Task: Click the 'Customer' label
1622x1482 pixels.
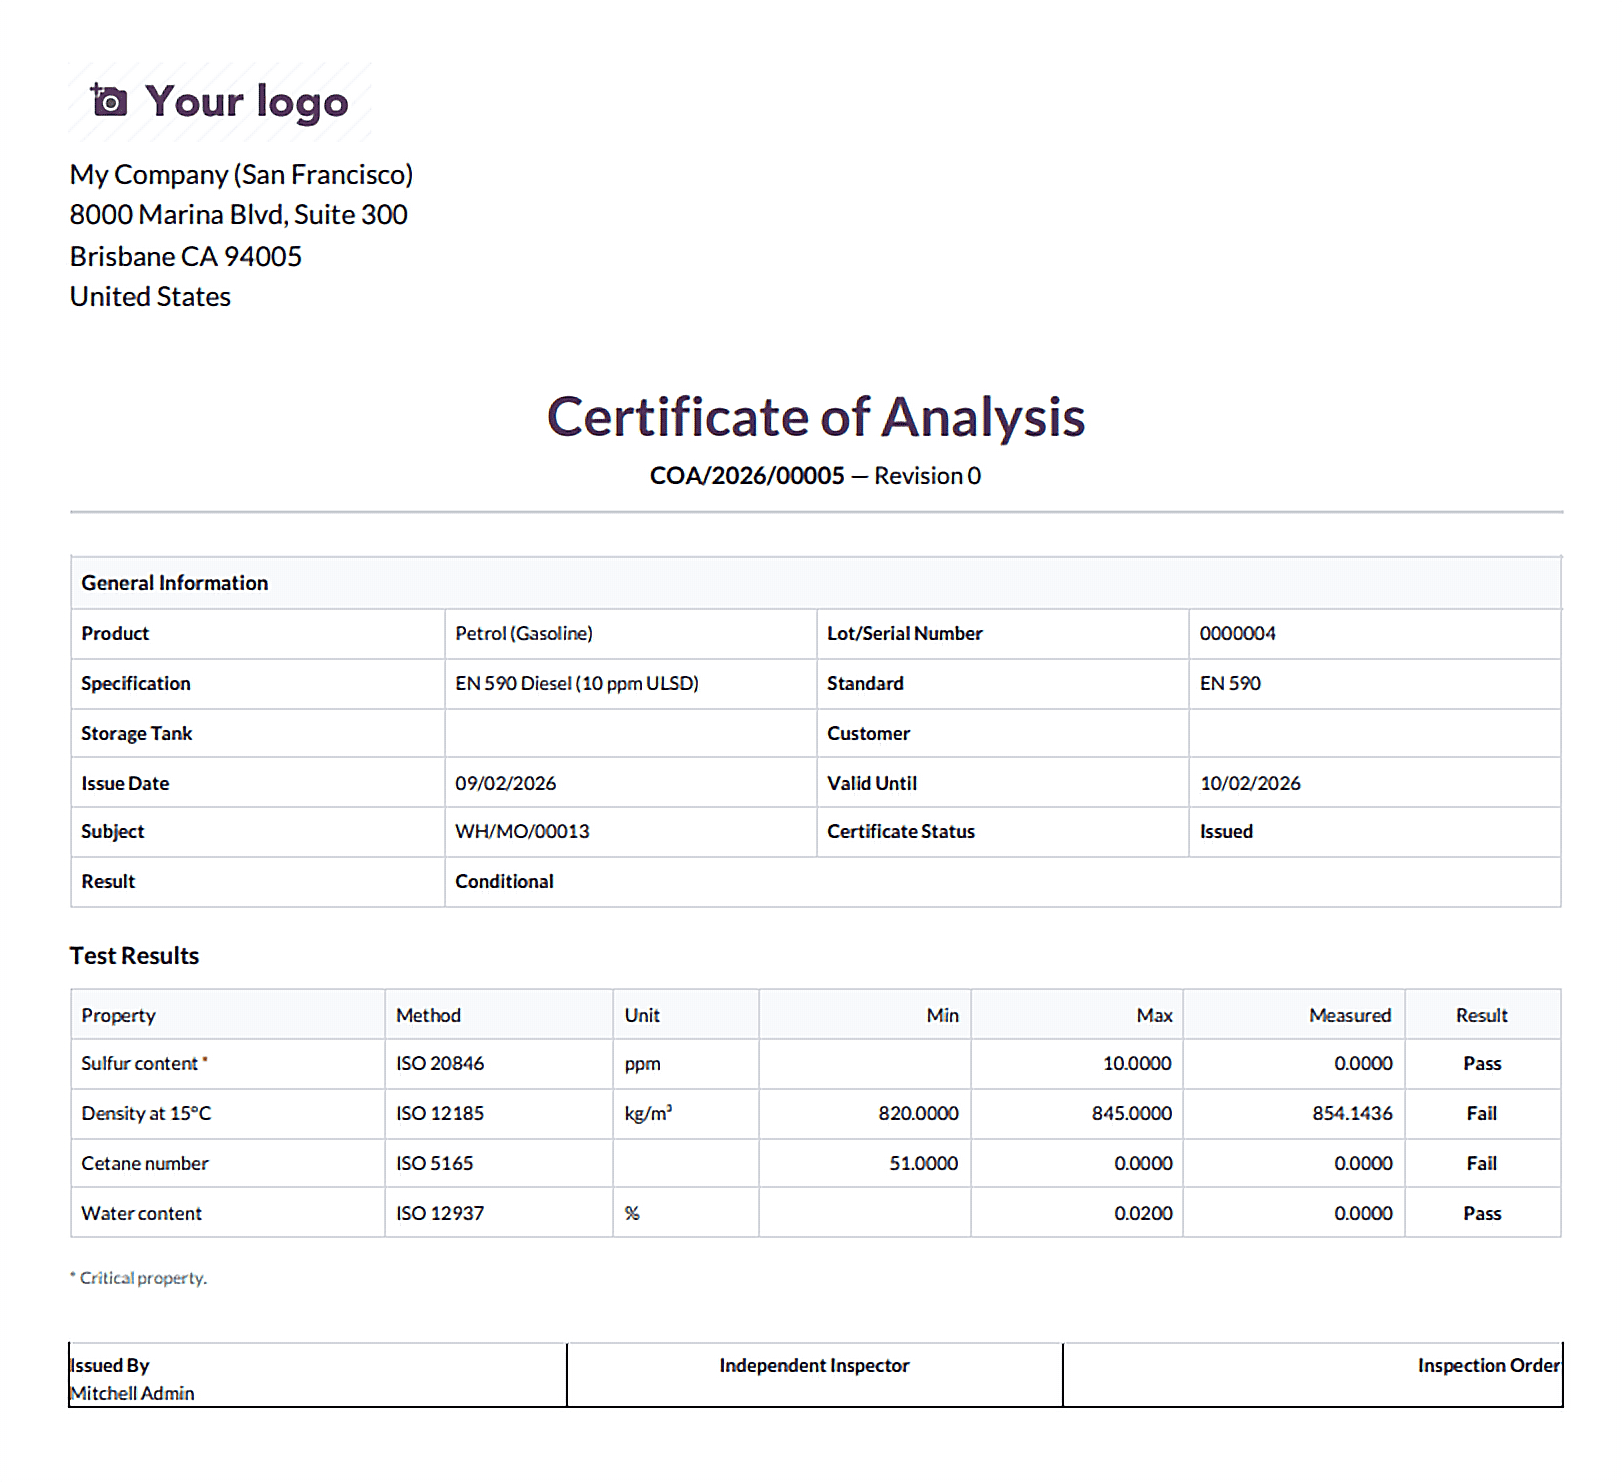Action: pyautogui.click(x=868, y=733)
